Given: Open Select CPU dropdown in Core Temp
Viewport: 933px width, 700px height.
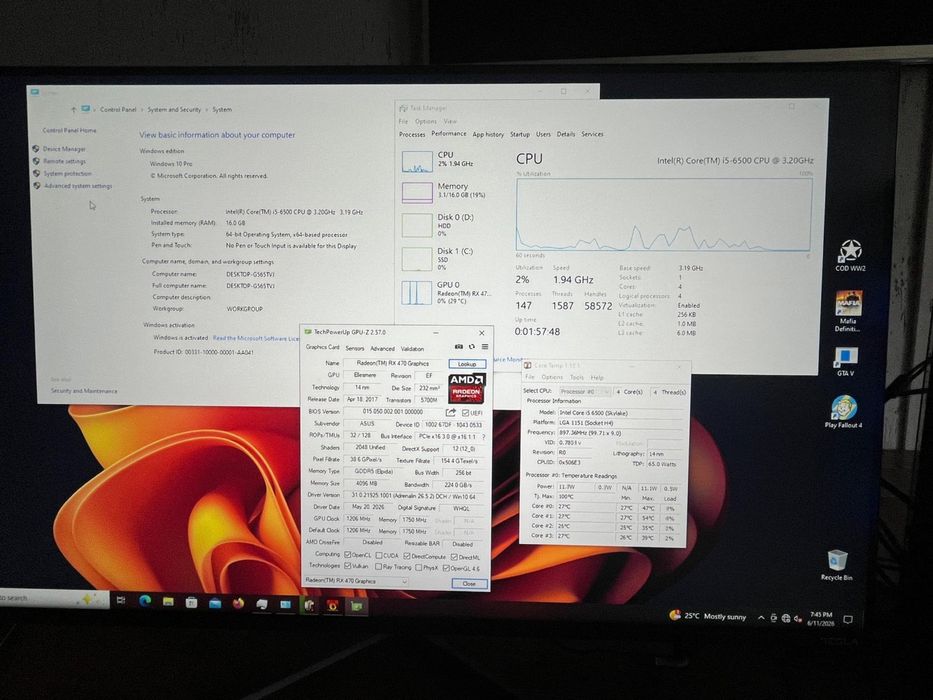Looking at the screenshot, I should click(585, 391).
